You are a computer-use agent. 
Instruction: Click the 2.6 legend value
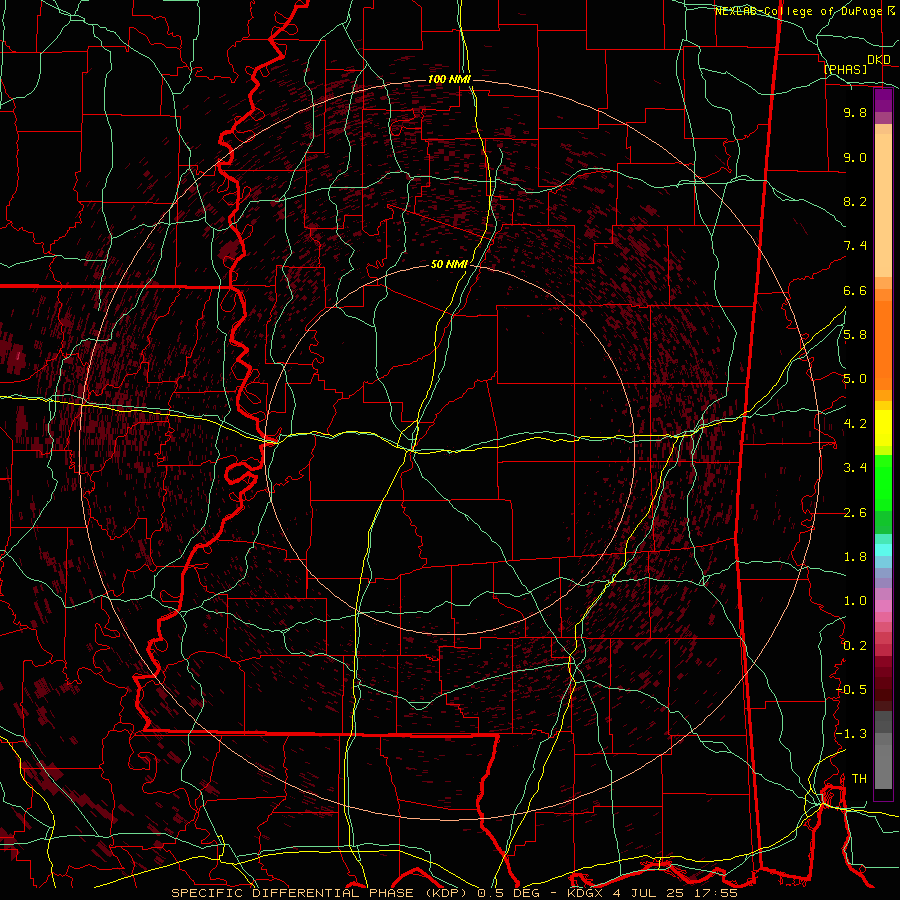855,513
